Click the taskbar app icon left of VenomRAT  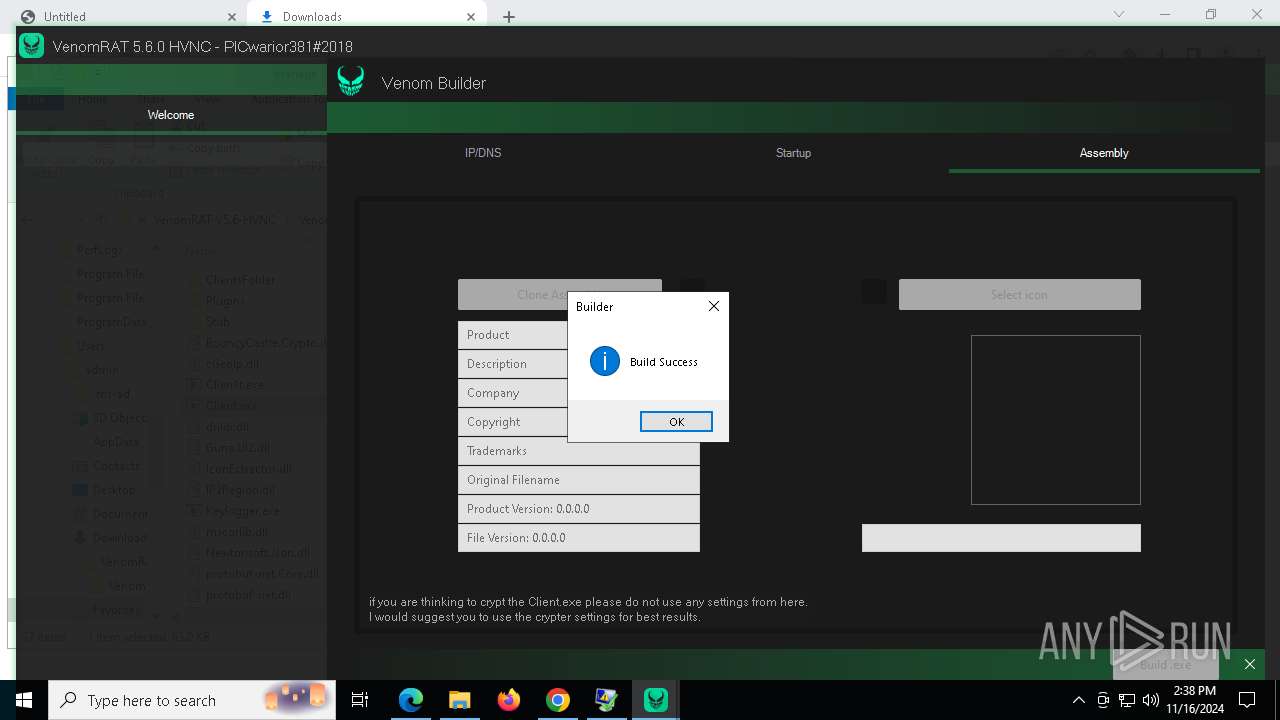pyautogui.click(x=606, y=700)
